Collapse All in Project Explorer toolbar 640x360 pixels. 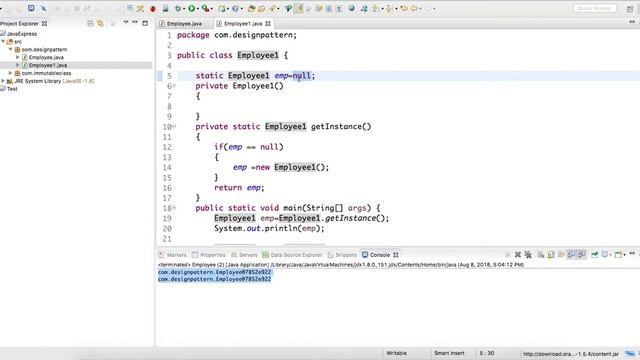click(90, 24)
